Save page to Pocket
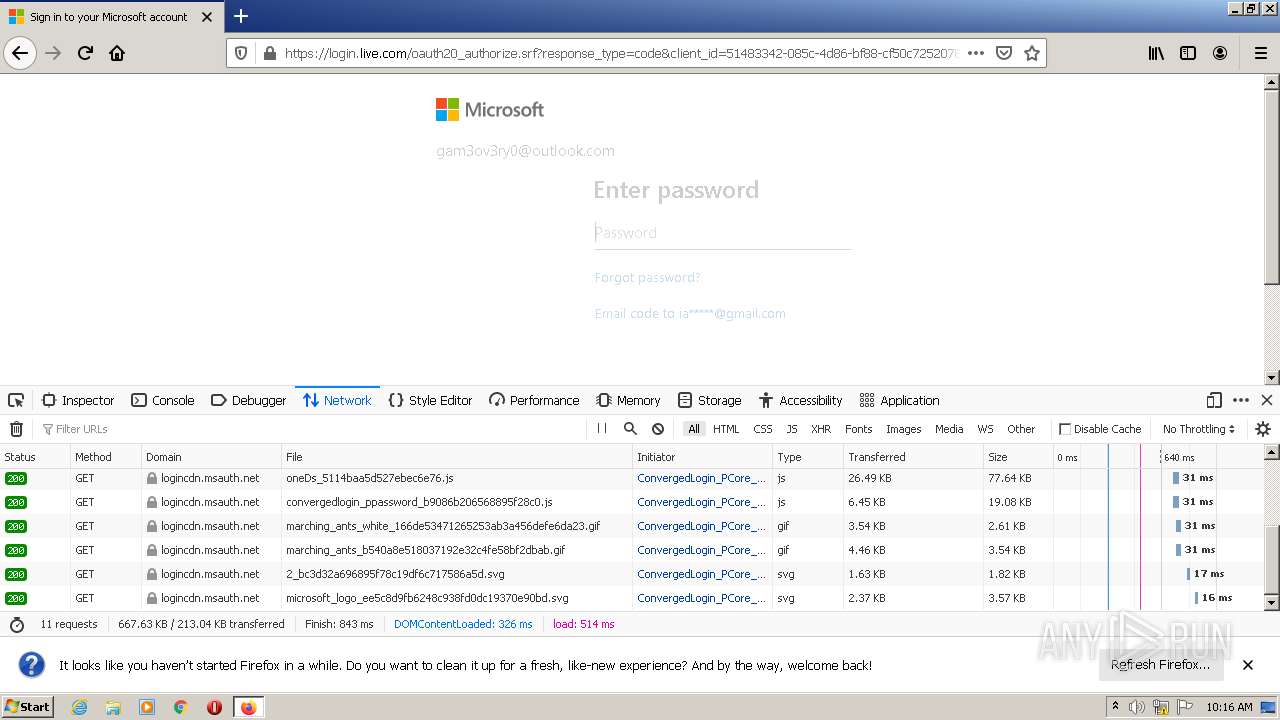The image size is (1280, 720). (1004, 53)
